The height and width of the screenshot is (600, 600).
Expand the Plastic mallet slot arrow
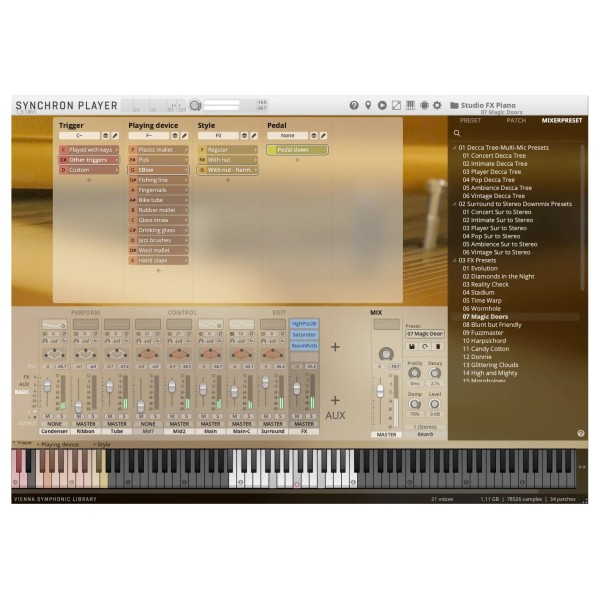186,150
